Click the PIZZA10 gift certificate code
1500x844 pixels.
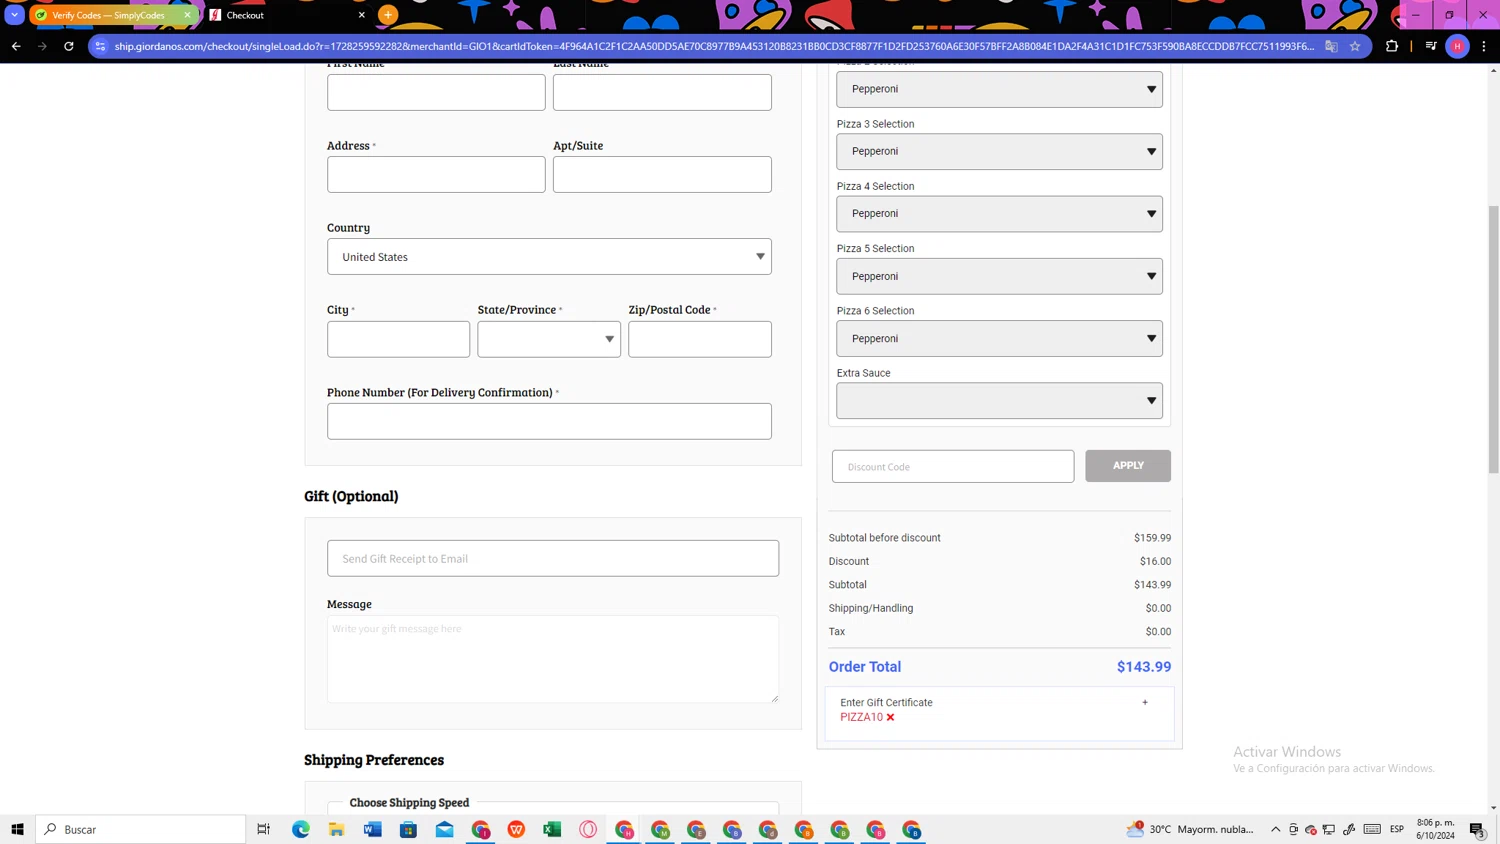click(x=861, y=717)
